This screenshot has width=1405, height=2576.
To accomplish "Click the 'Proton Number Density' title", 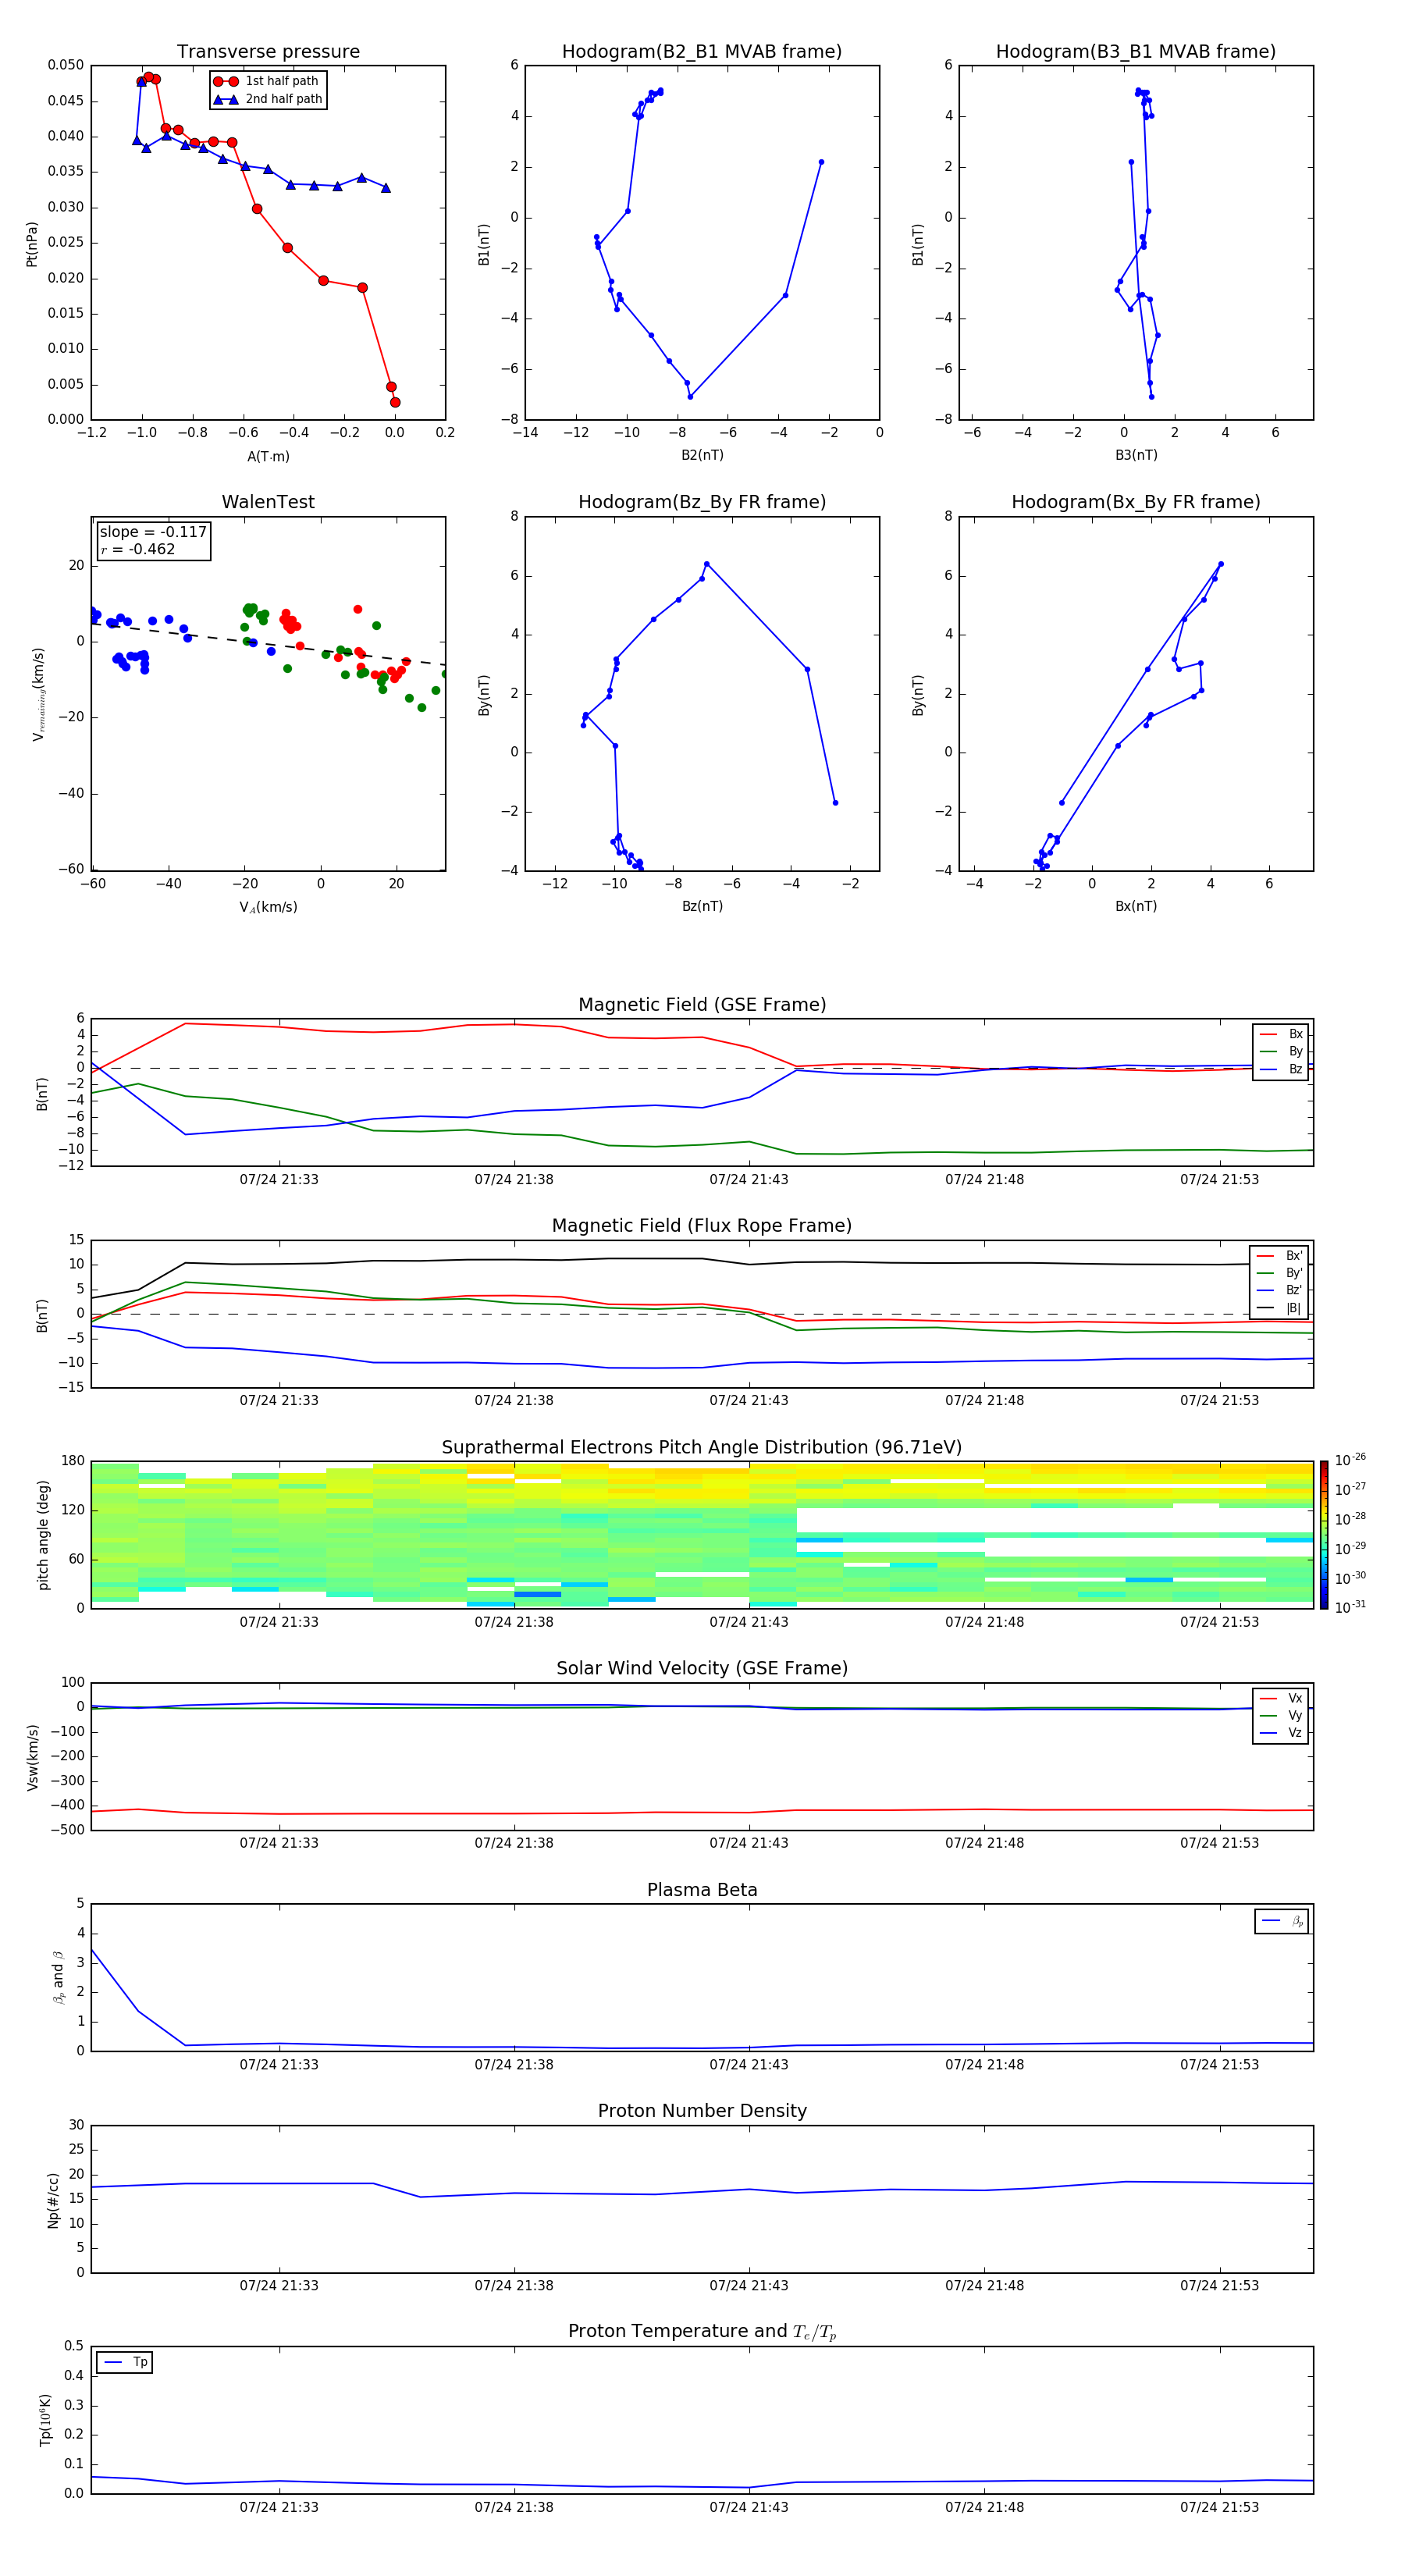I will pyautogui.click(x=702, y=2111).
